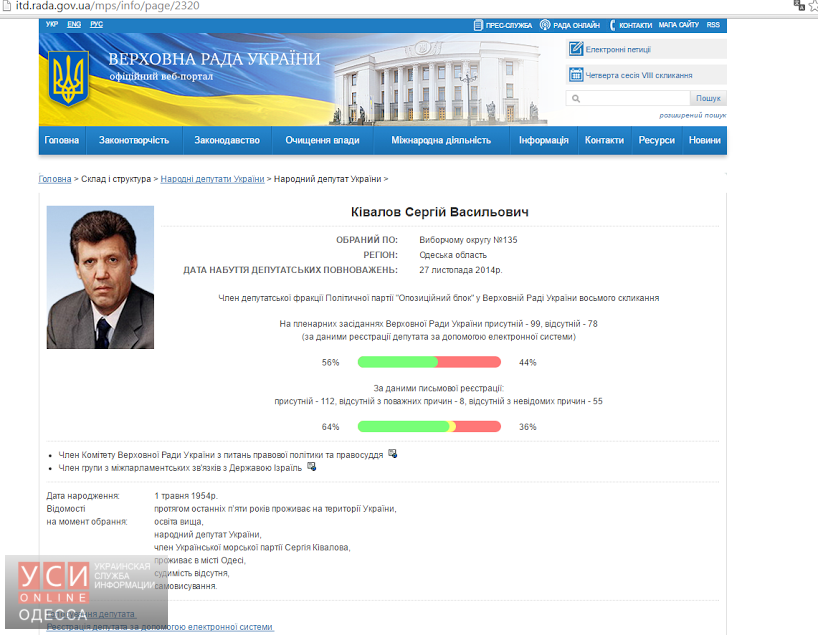
Task: Open the Законодавство menu tab
Action: click(227, 140)
